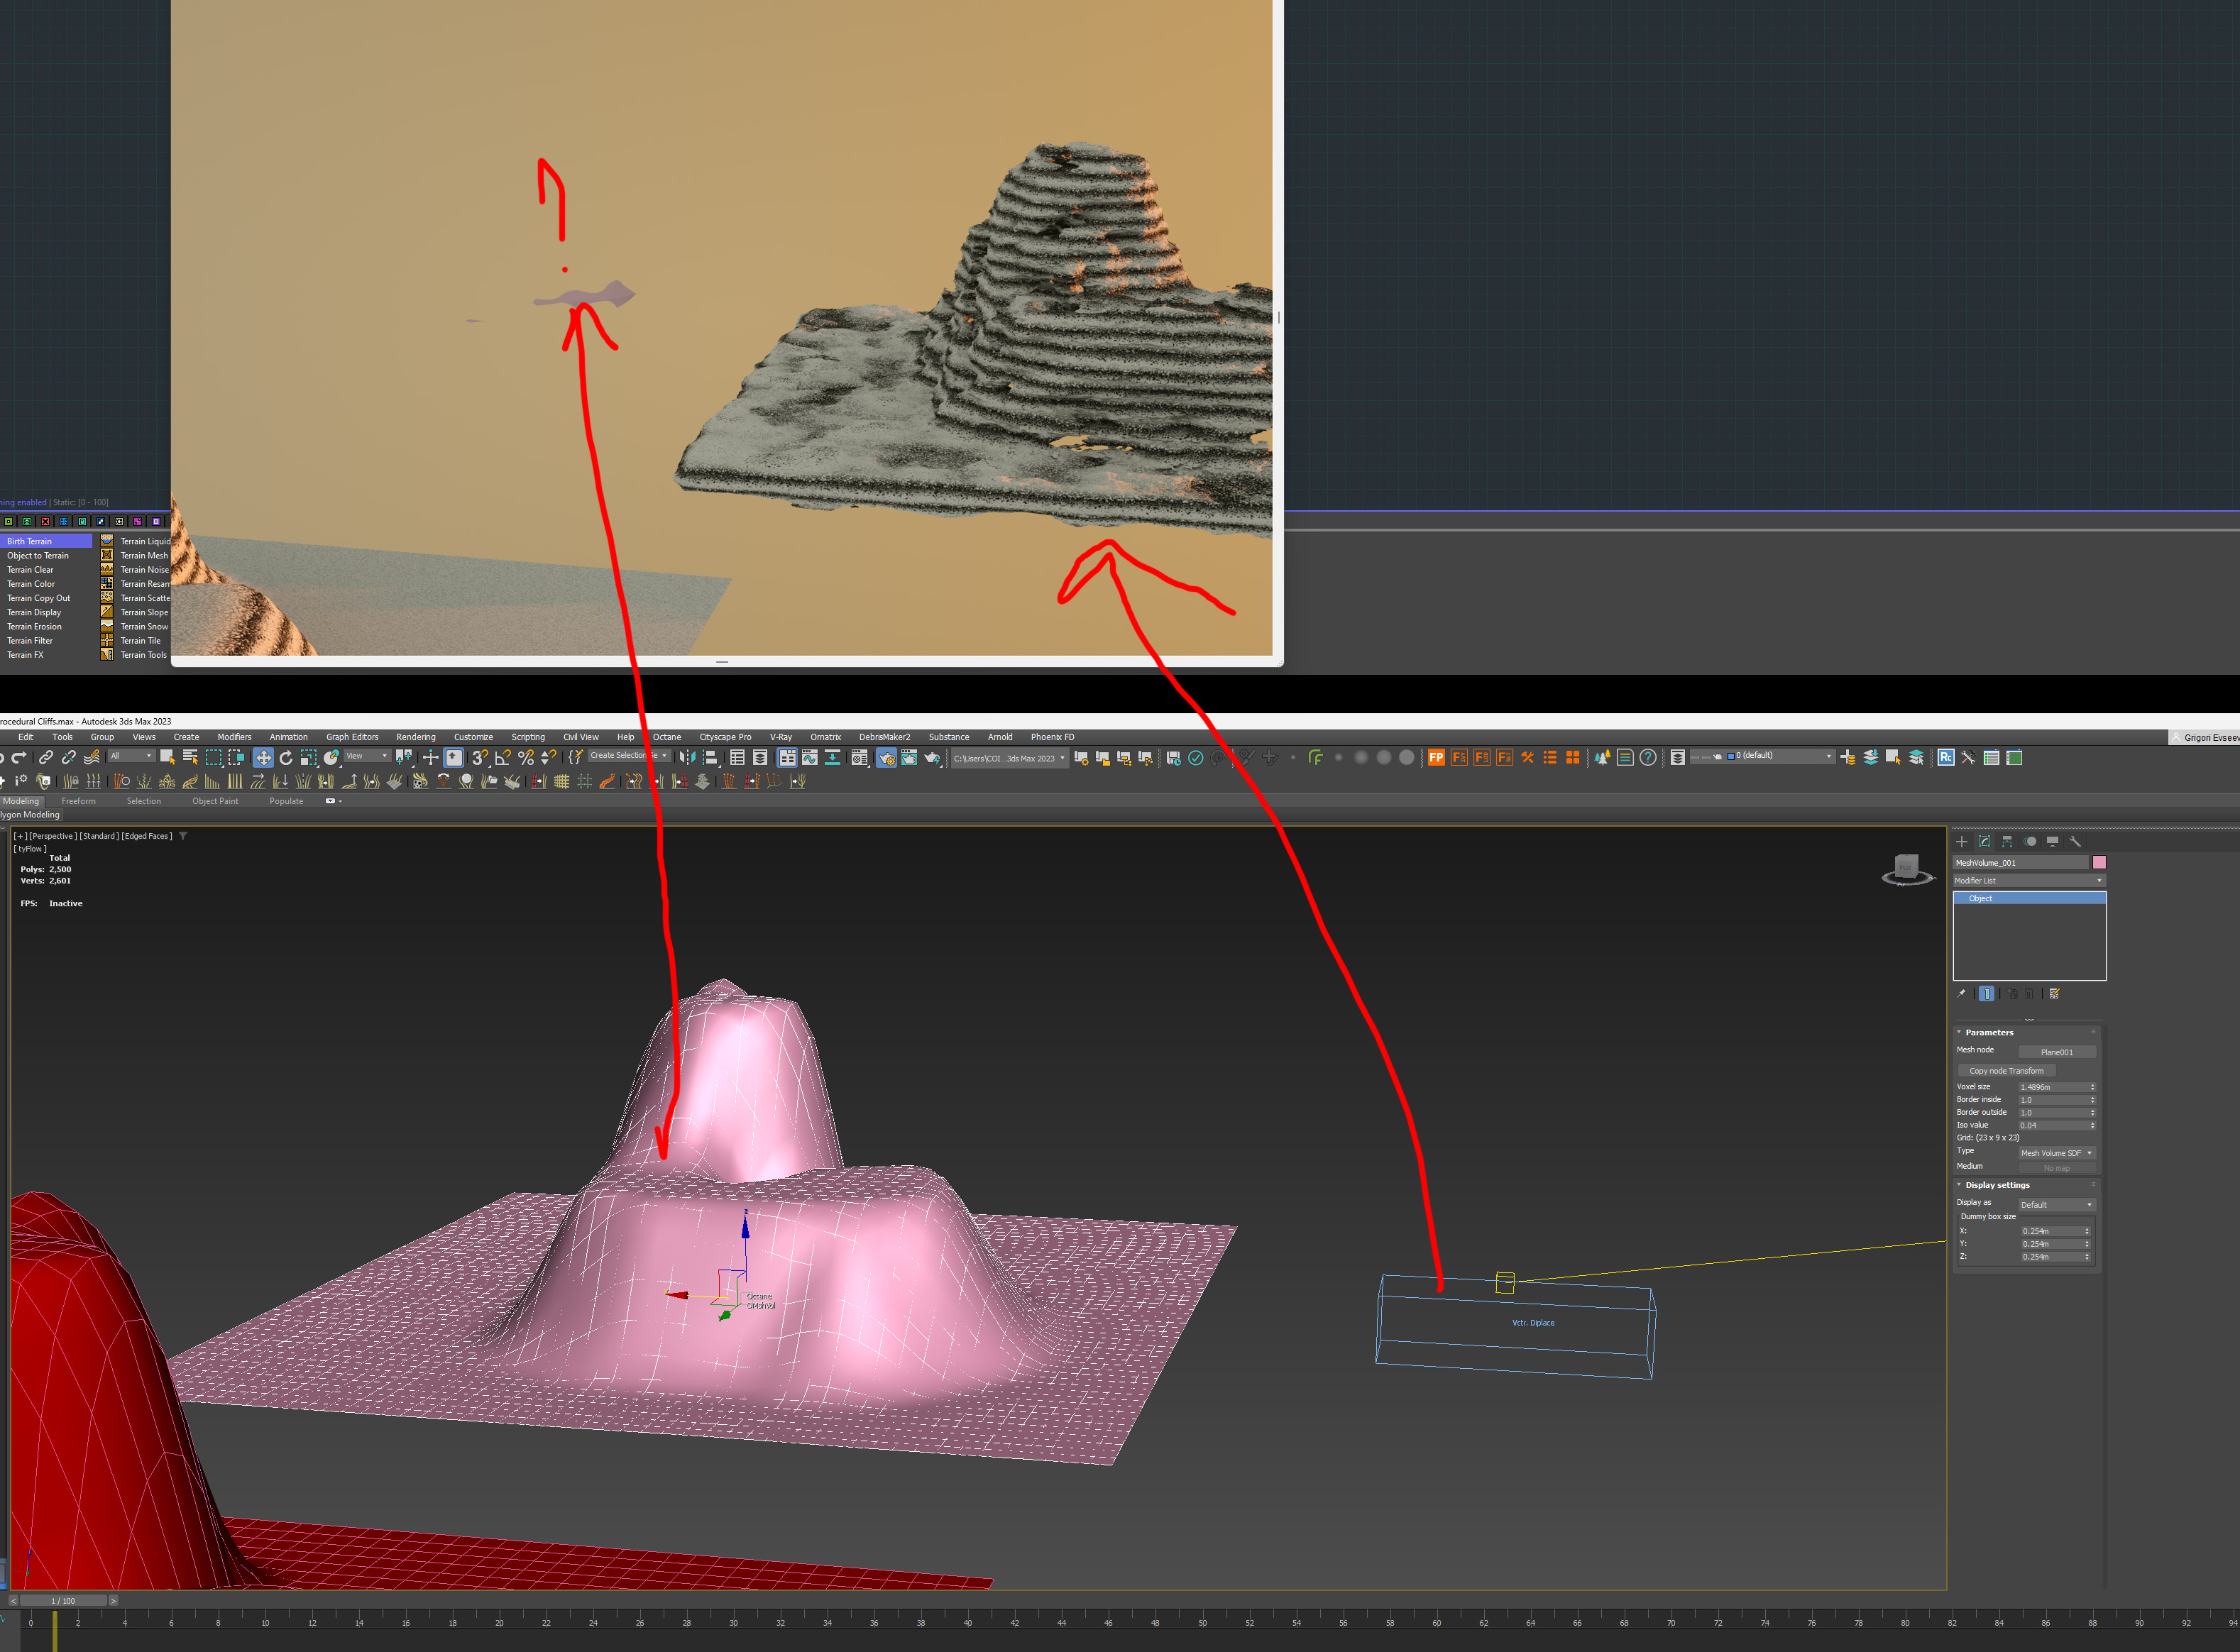This screenshot has width=2240, height=1652.
Task: Switch to the Object Paint ribbon tab
Action: pos(215,801)
